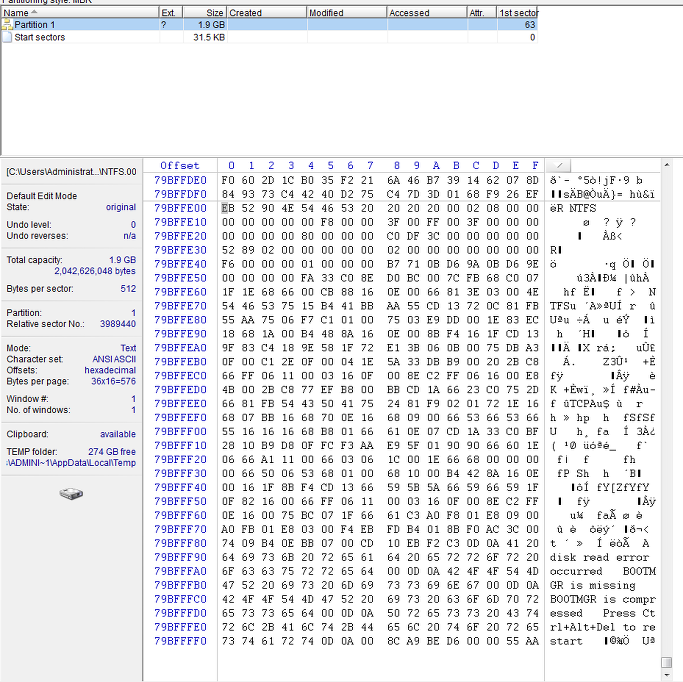683x682 pixels.
Task: Click the TEMP folder 274 GB free value
Action: [112, 452]
